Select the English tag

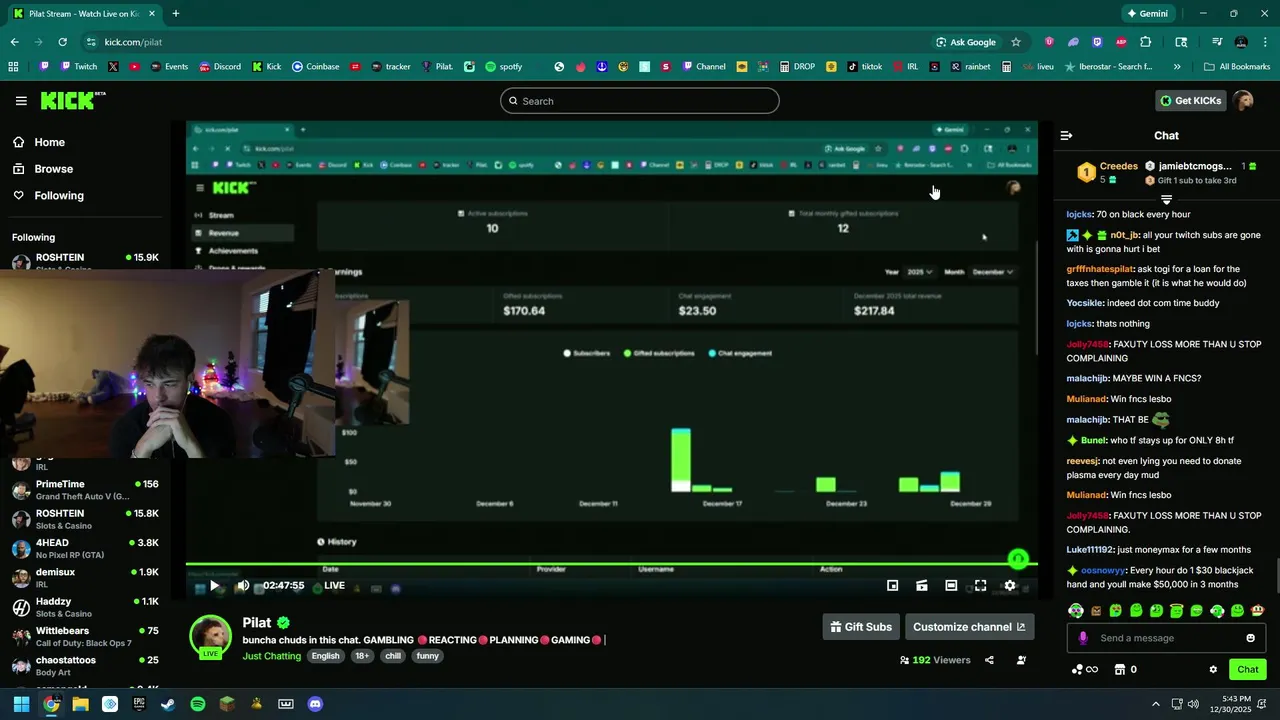pos(325,656)
